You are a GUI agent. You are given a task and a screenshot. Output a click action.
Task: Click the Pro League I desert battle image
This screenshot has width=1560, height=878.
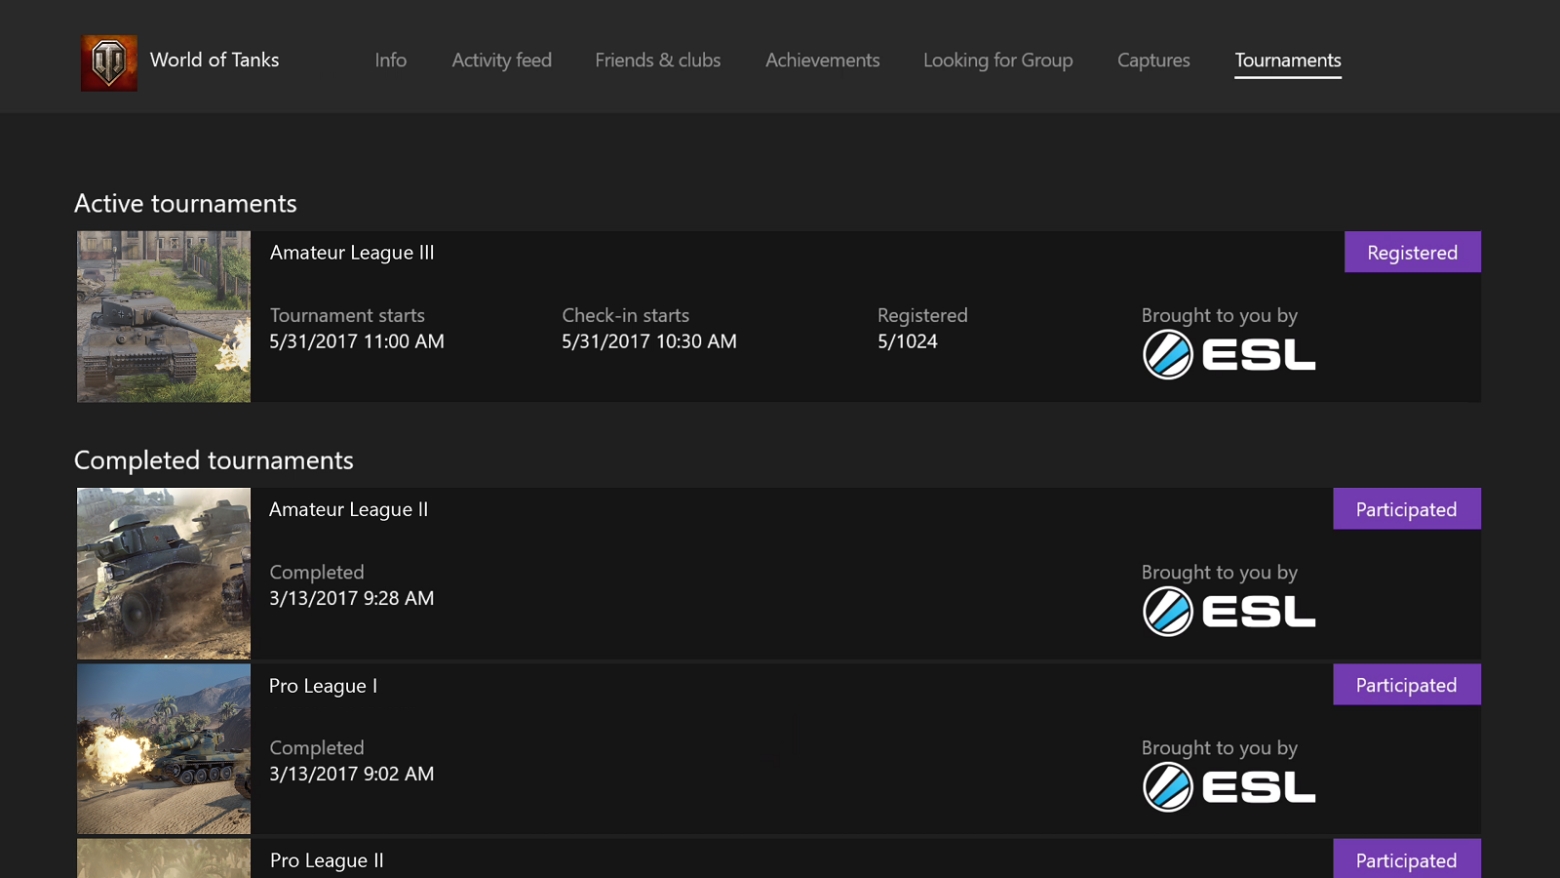tap(163, 748)
